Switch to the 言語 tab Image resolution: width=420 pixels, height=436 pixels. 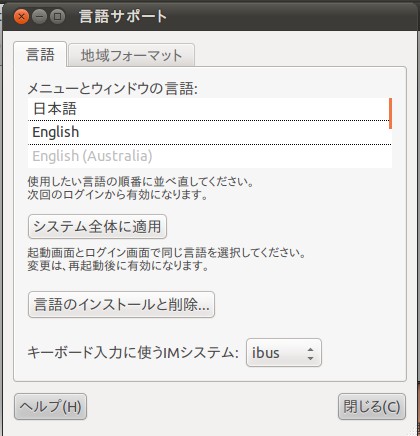(40, 54)
